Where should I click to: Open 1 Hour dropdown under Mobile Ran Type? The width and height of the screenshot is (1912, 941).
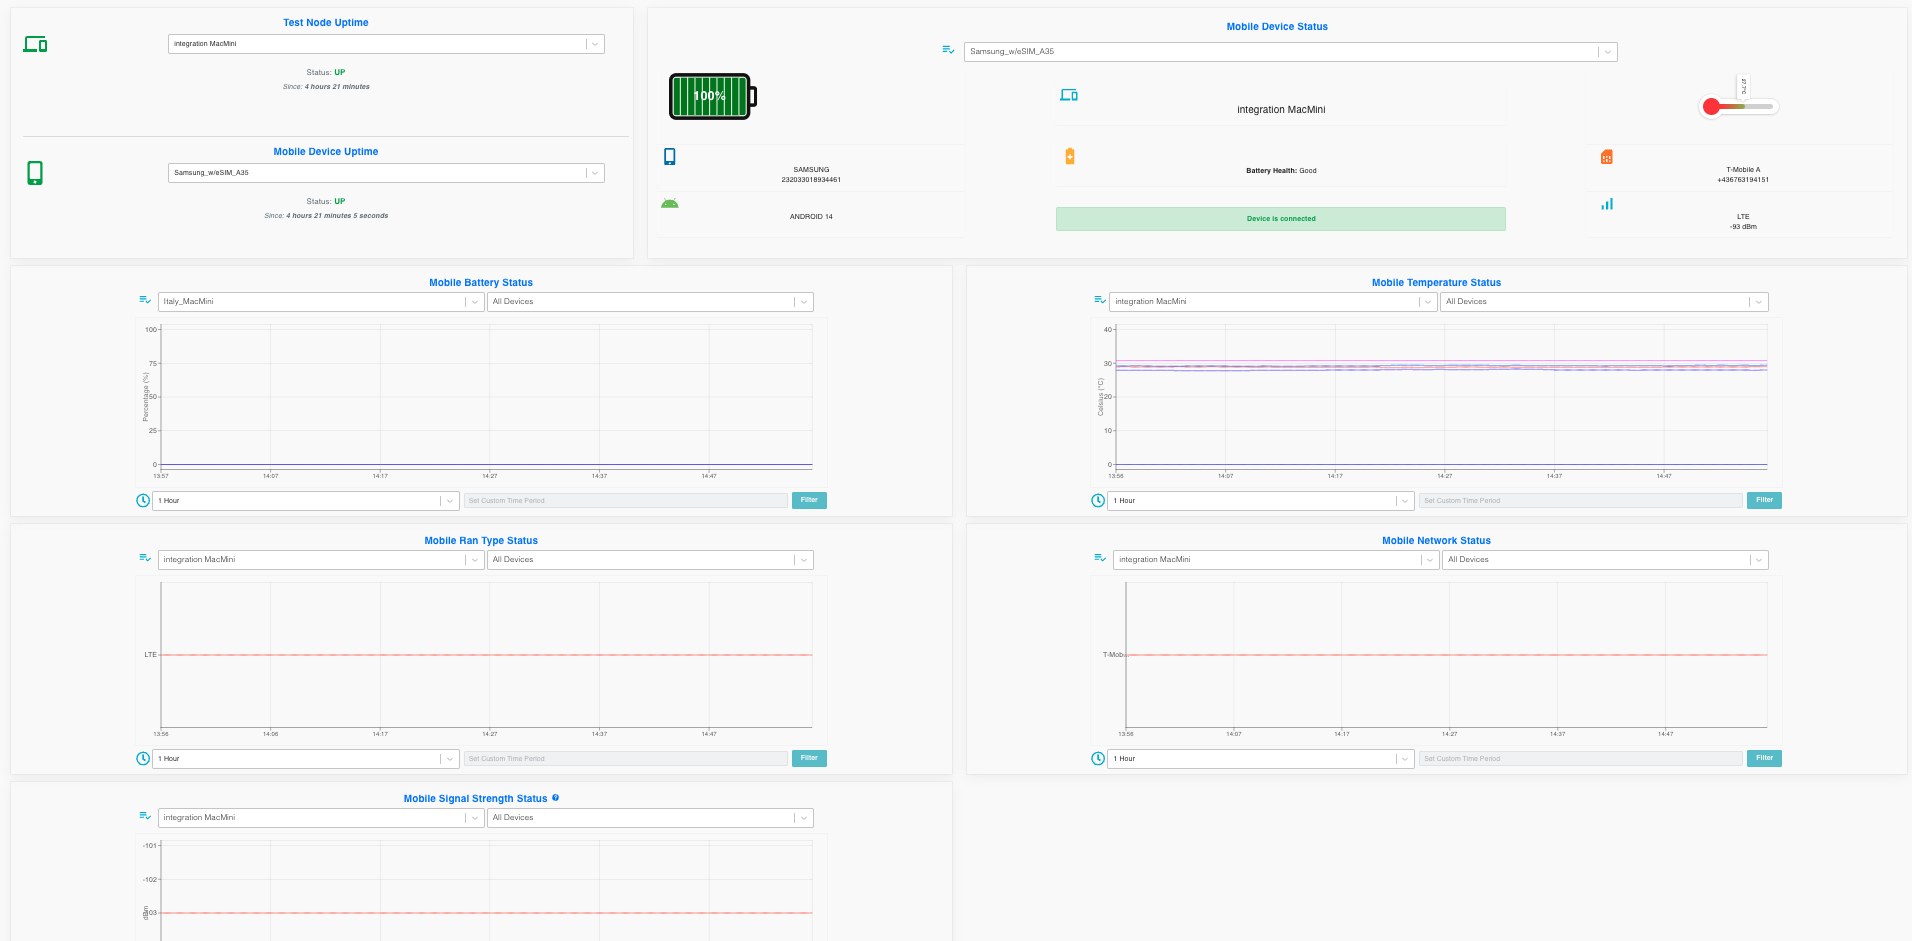tap(305, 759)
